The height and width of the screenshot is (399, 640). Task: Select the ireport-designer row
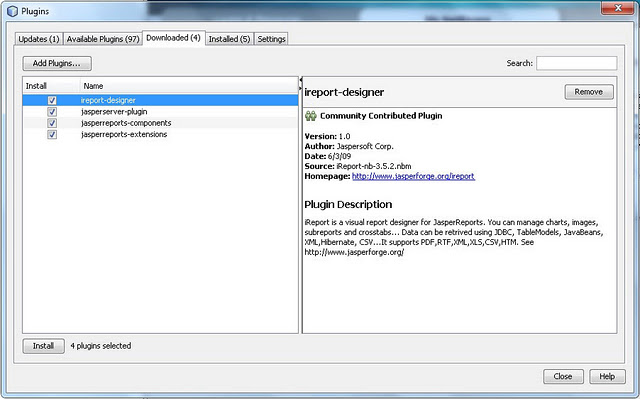point(160,100)
